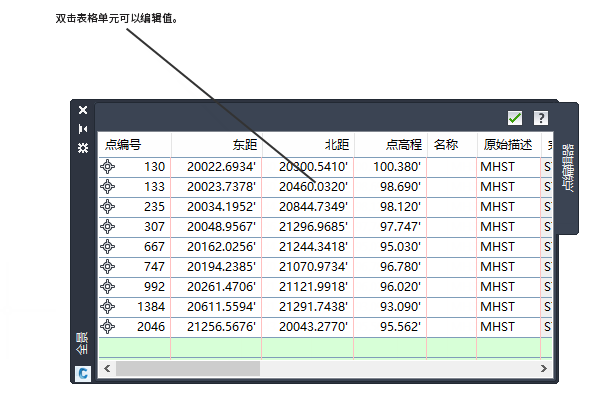This screenshot has height=400, width=600.
Task: Select elevation cell 97.747'
Action: tap(390, 227)
